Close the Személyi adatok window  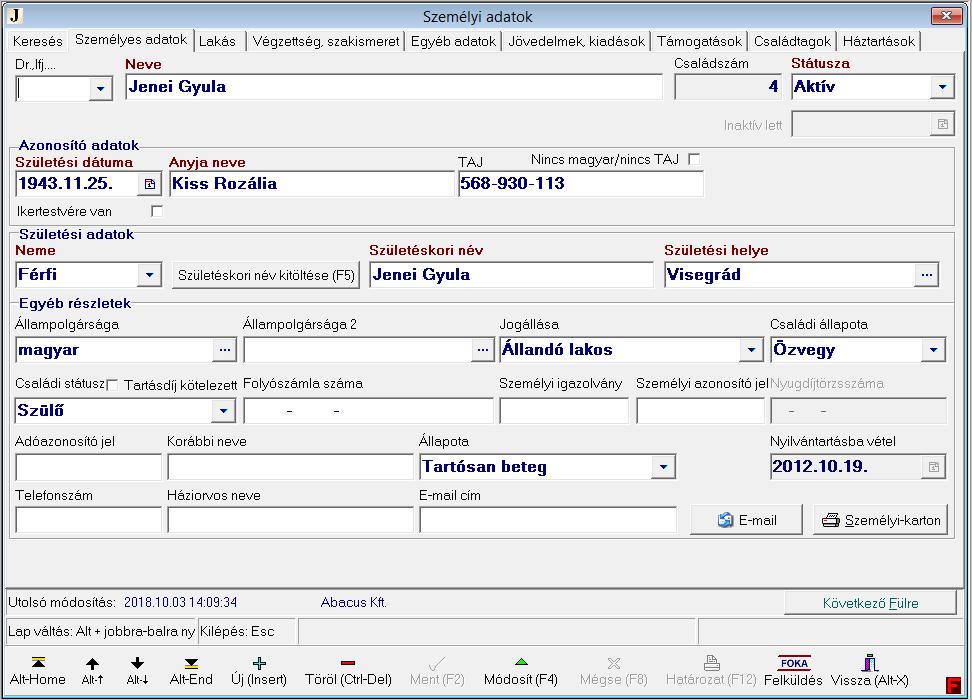tap(946, 16)
